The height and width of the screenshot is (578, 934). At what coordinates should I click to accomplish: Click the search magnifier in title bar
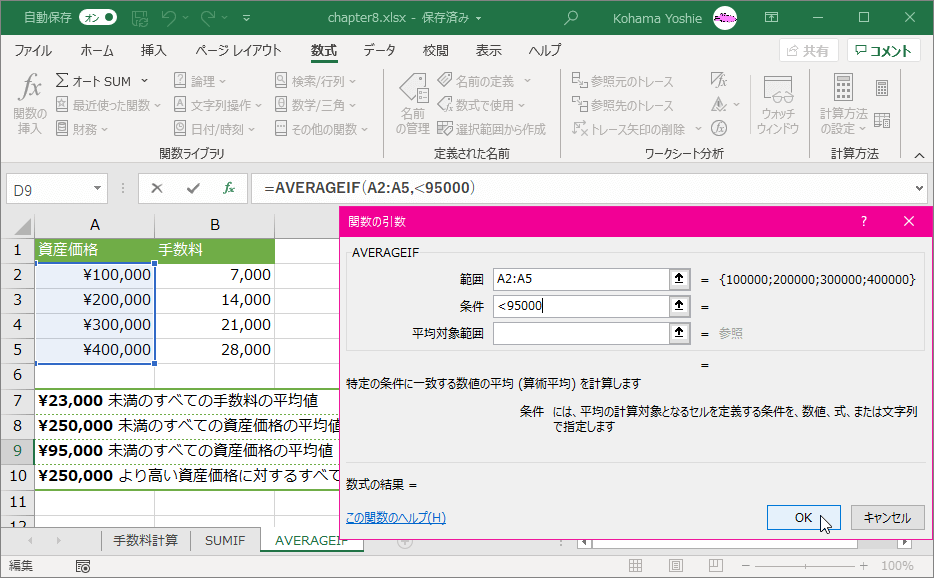[x=571, y=18]
